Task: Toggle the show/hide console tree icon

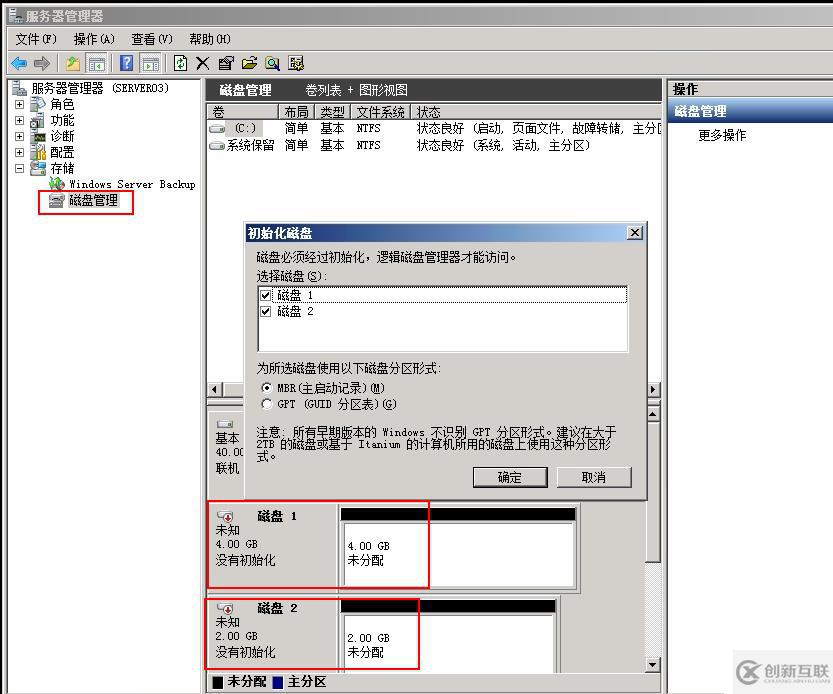Action: pos(96,64)
